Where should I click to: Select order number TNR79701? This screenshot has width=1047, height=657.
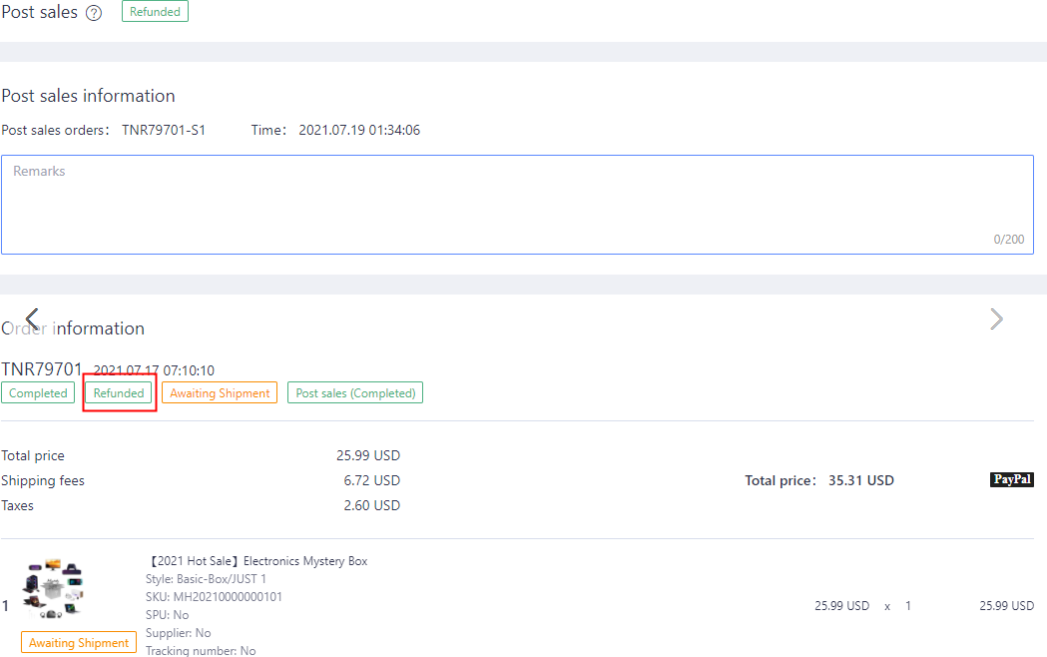42,370
